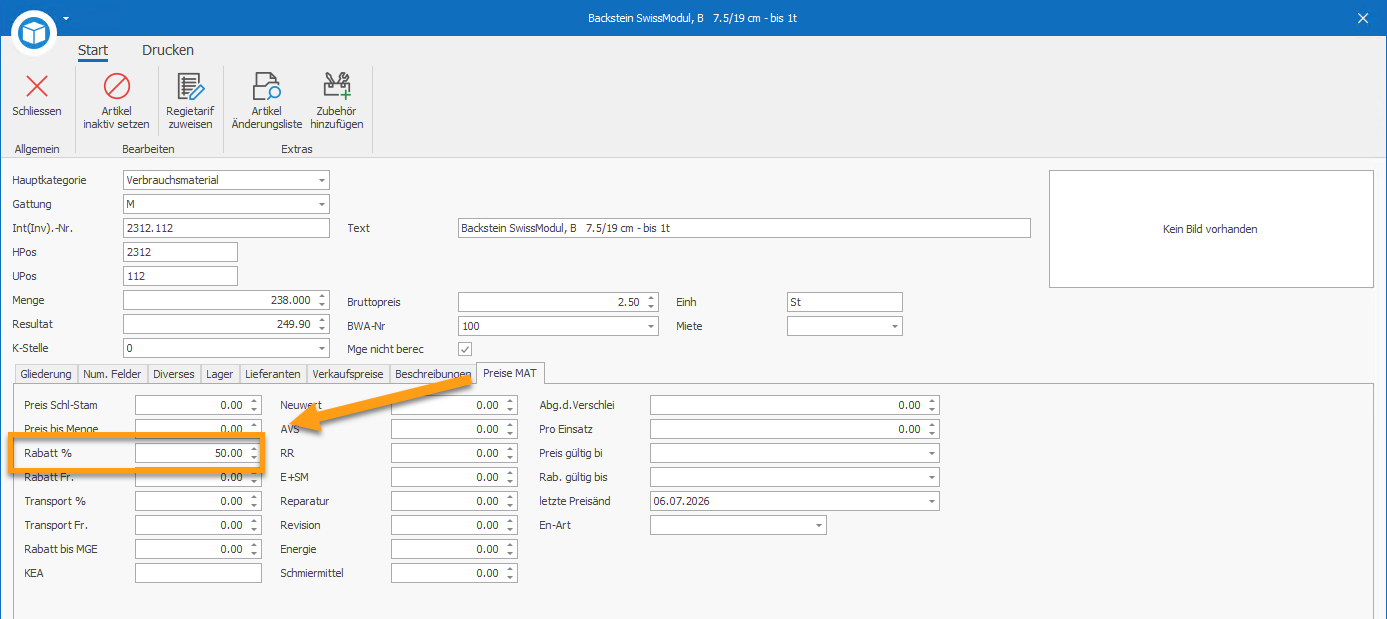Click the Kein Bild vorhanden image box
The width and height of the screenshot is (1387, 619).
tap(1211, 229)
